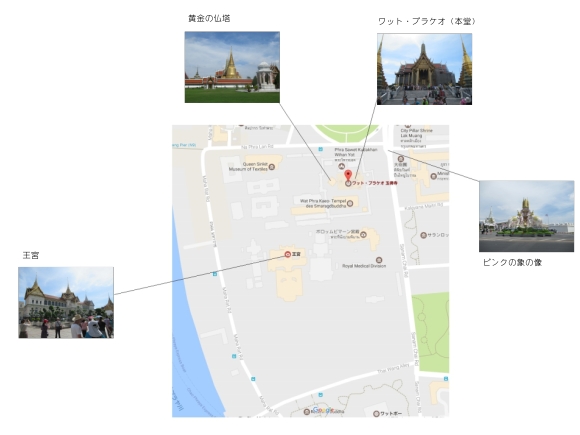Open the ワット・プラケオ（本堂） photo
This screenshot has height=435, width=580.
424,69
